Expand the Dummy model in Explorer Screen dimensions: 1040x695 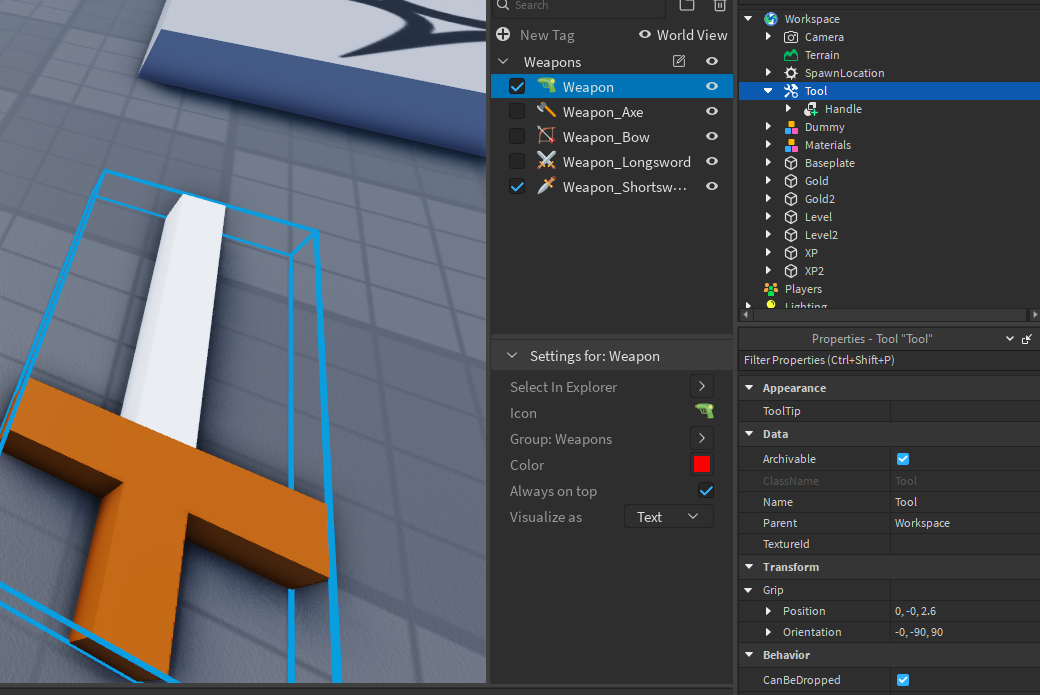pos(768,127)
